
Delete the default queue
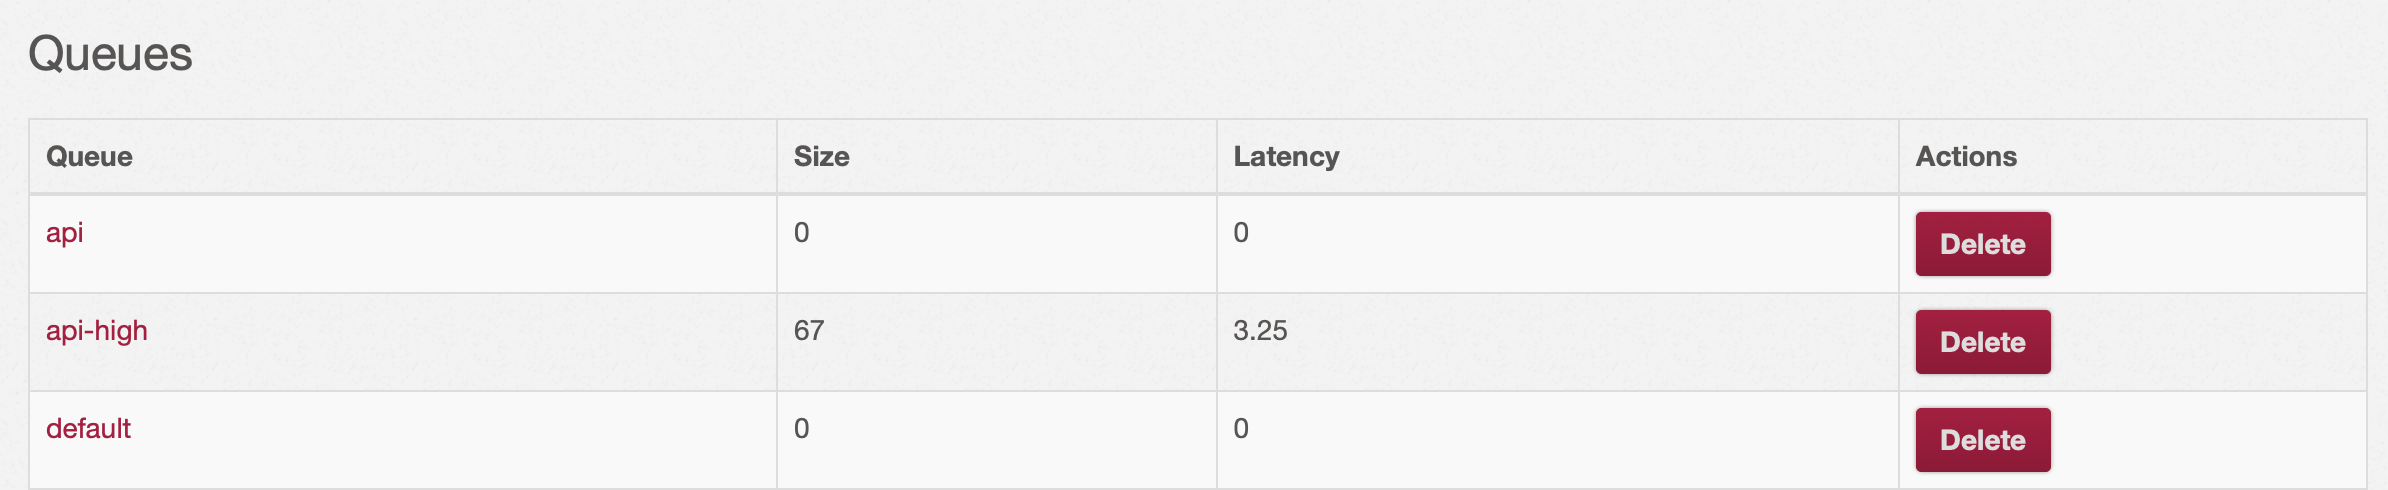point(1982,440)
